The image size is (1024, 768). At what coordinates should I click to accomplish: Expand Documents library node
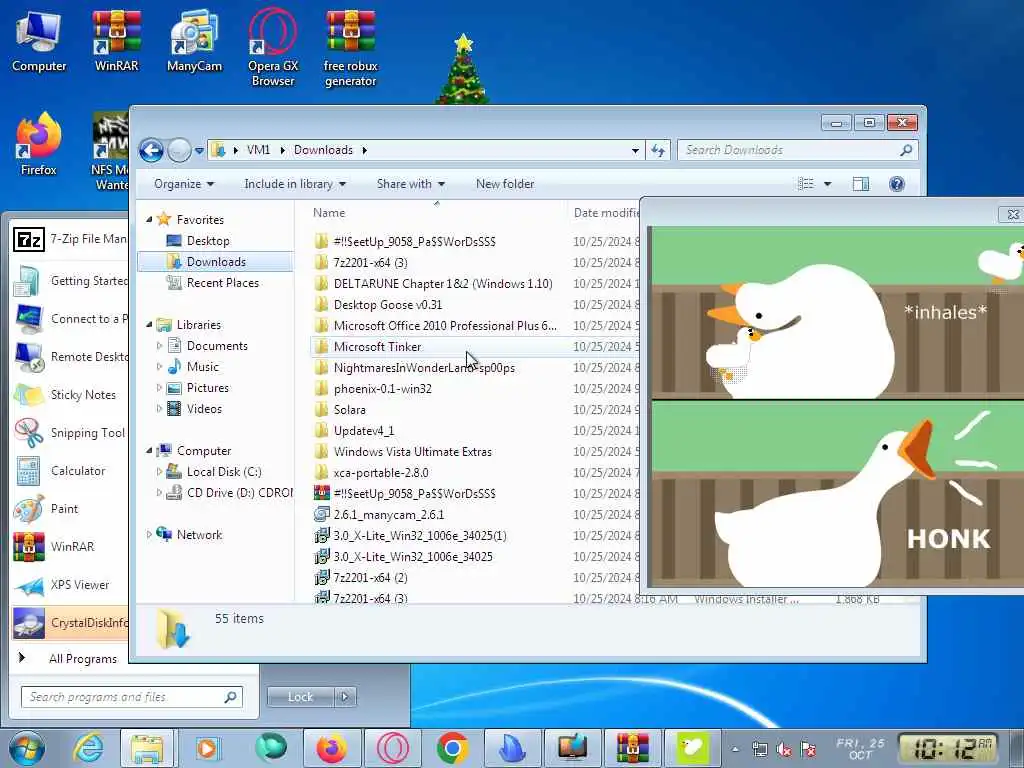pyautogui.click(x=159, y=345)
